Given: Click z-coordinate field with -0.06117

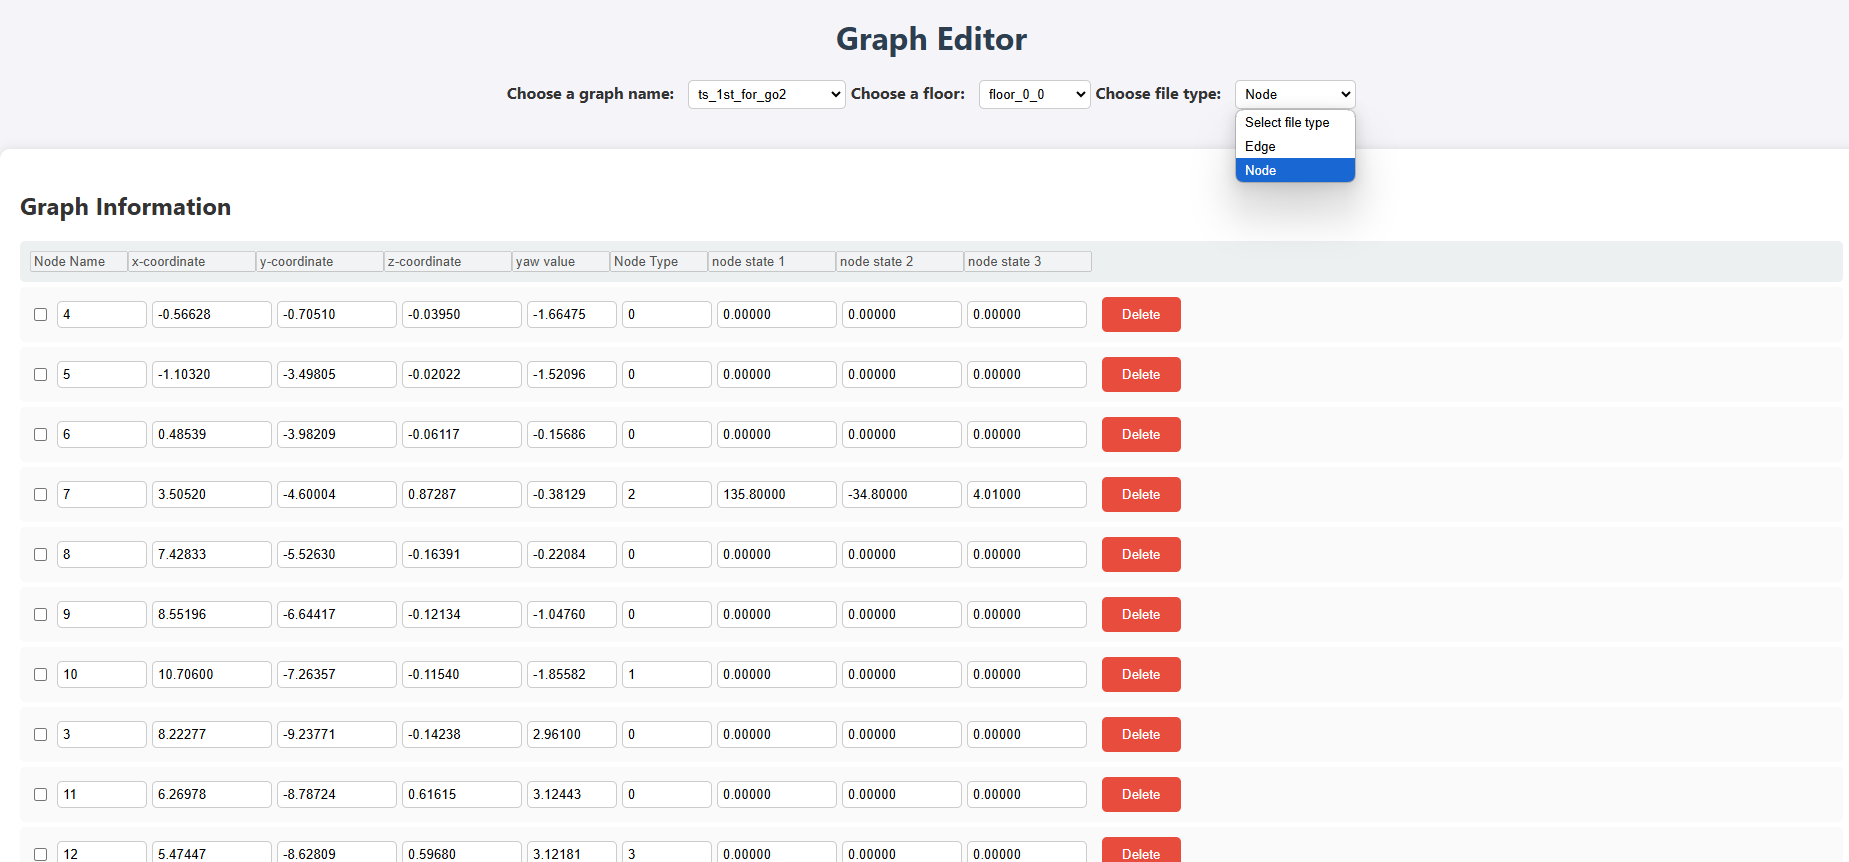Looking at the screenshot, I should pyautogui.click(x=462, y=434).
